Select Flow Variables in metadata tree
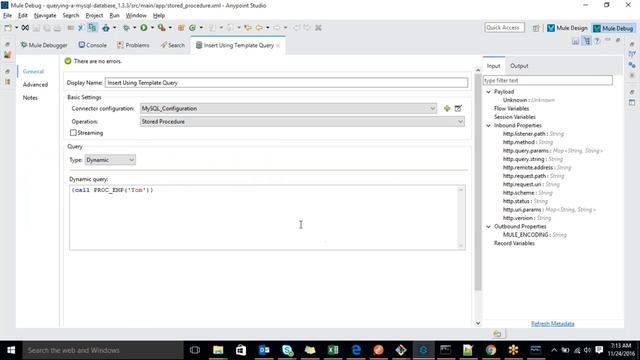The height and width of the screenshot is (360, 640). [511, 109]
